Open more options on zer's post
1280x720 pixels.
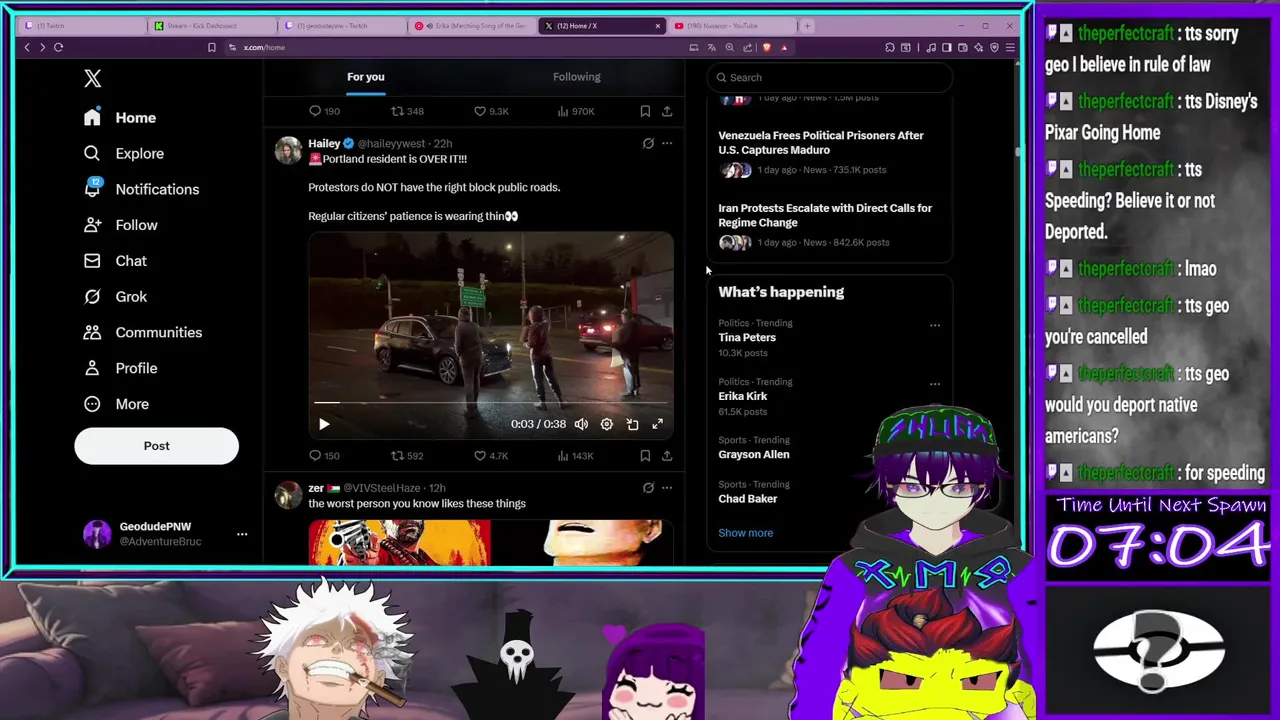(667, 488)
